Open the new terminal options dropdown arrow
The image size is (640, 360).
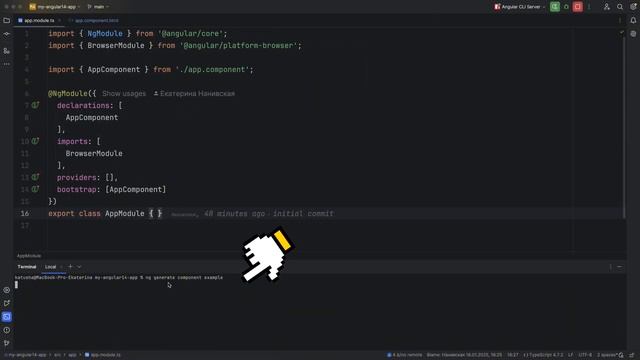pos(79,267)
